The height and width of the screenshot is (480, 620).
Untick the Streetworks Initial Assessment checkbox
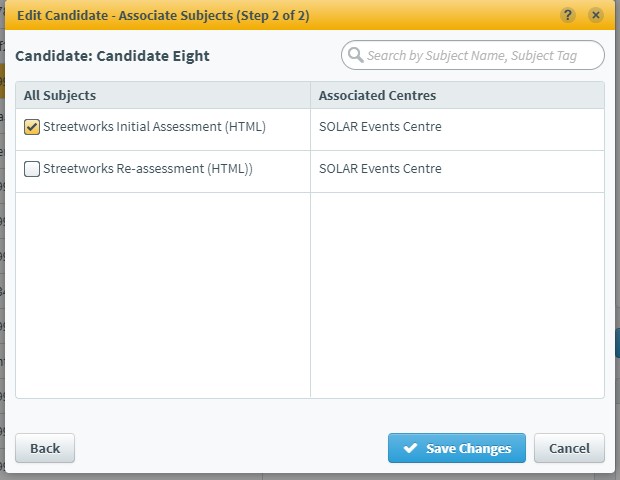click(x=32, y=127)
